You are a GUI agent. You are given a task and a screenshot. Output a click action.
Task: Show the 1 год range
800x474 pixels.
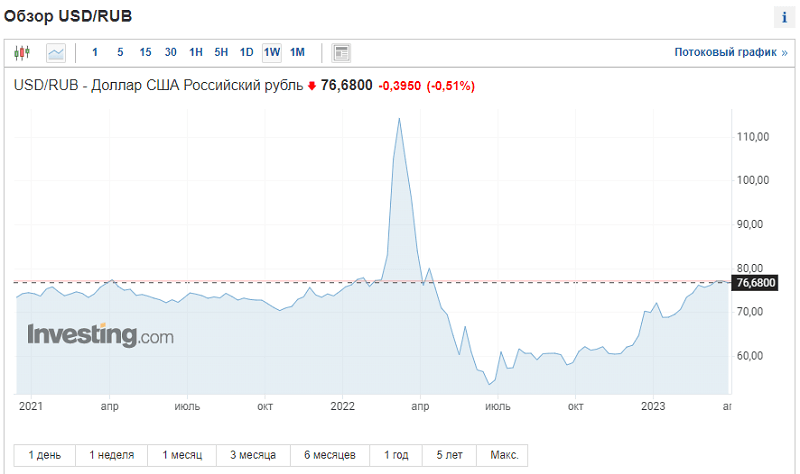pos(396,455)
